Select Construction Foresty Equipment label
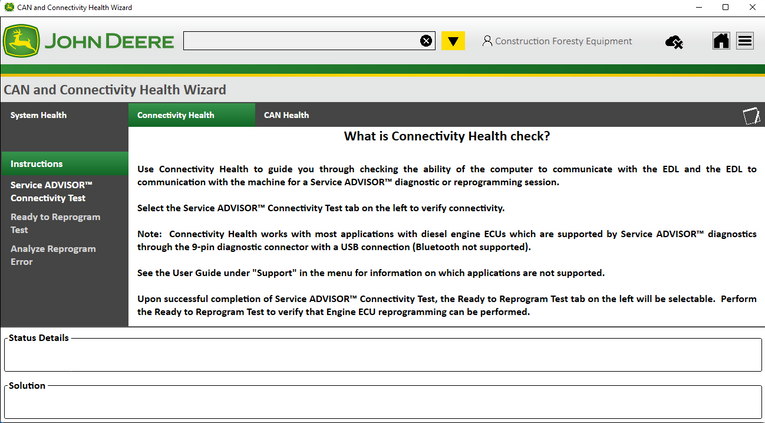 coord(564,41)
